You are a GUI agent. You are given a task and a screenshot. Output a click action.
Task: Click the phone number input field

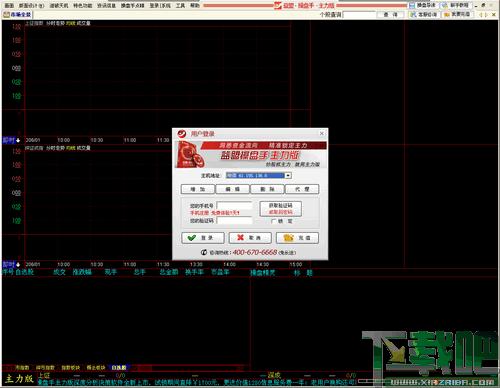coord(235,206)
